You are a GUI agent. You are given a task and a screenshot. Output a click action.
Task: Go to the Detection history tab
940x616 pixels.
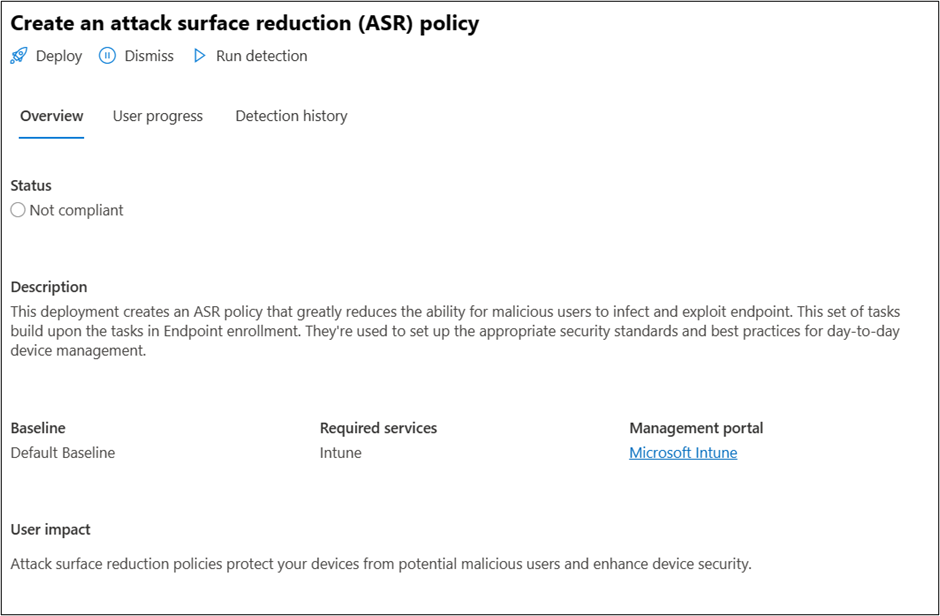point(291,116)
